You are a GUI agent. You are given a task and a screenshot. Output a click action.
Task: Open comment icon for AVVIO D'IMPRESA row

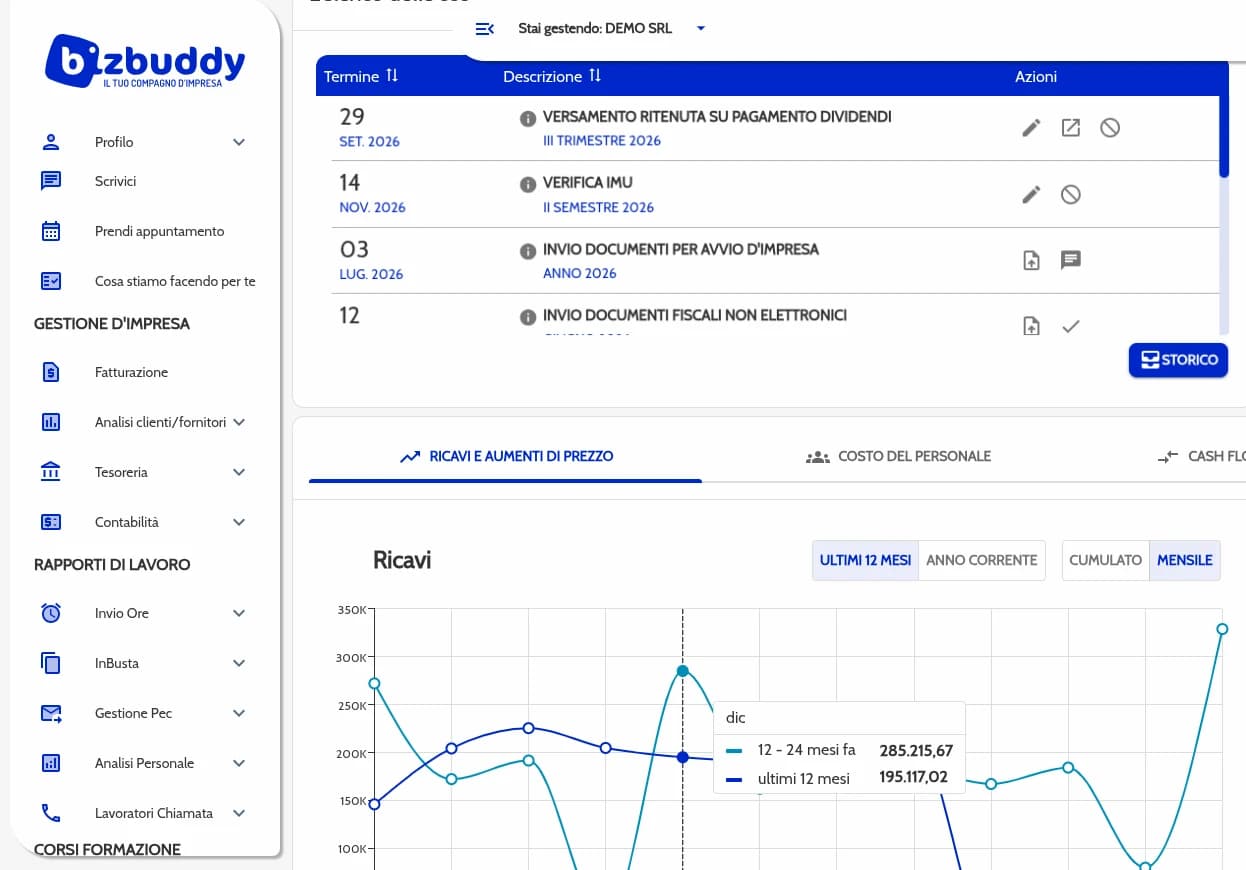pyautogui.click(x=1071, y=260)
